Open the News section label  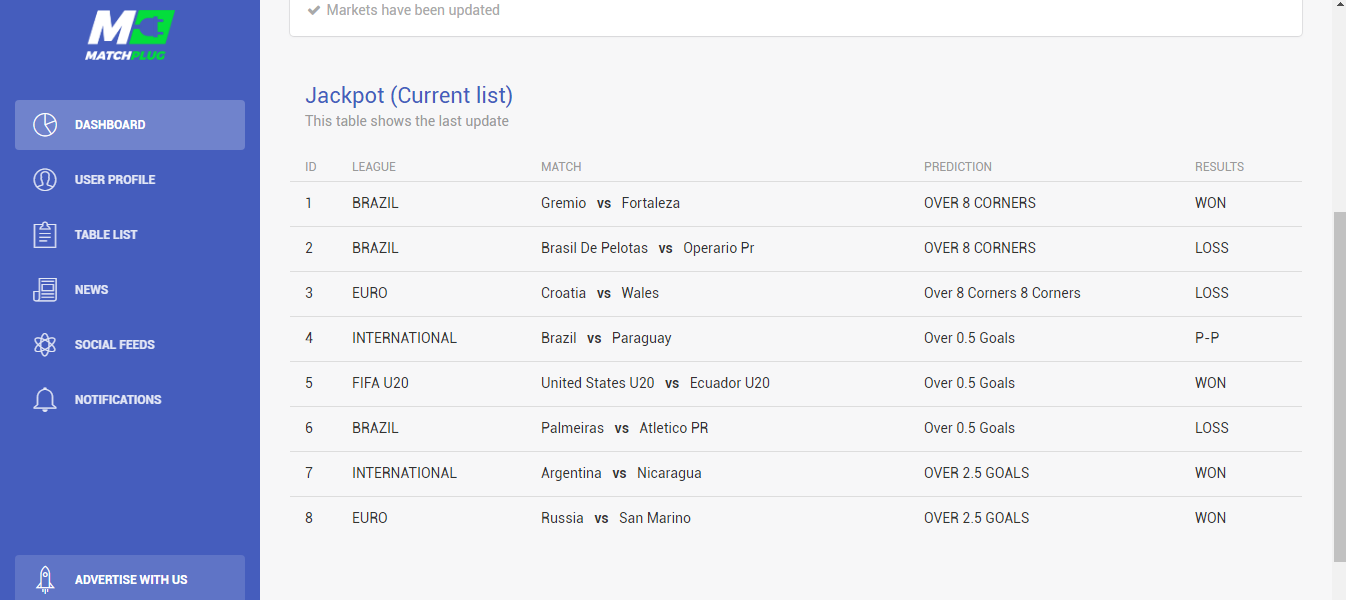pos(91,290)
